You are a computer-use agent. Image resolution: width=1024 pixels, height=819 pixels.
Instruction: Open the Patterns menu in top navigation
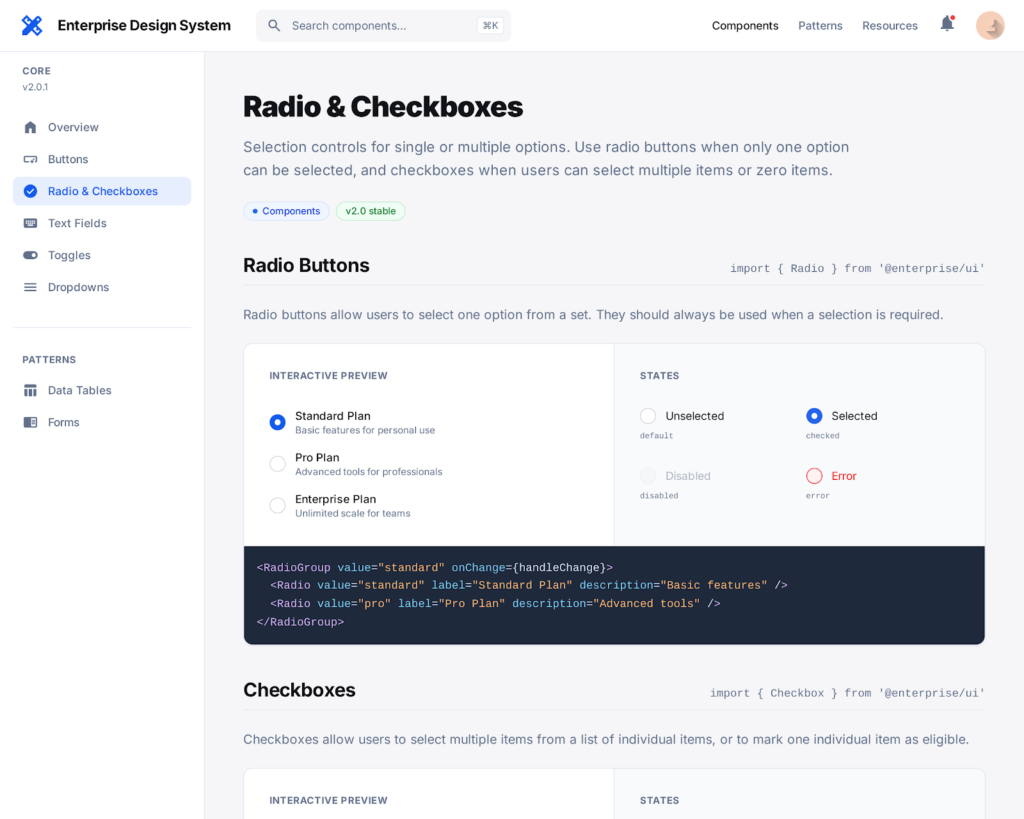820,26
